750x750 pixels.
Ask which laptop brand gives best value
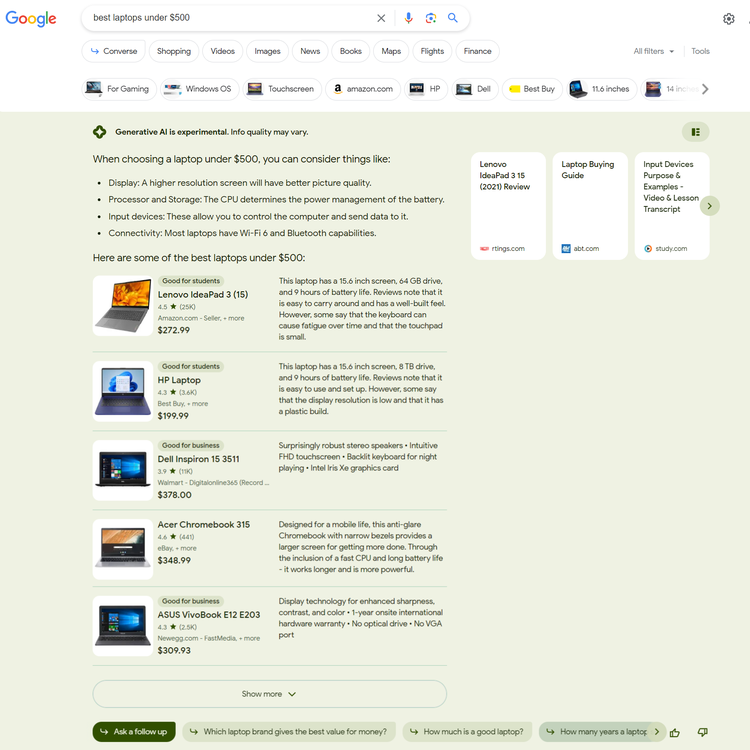(x=289, y=732)
